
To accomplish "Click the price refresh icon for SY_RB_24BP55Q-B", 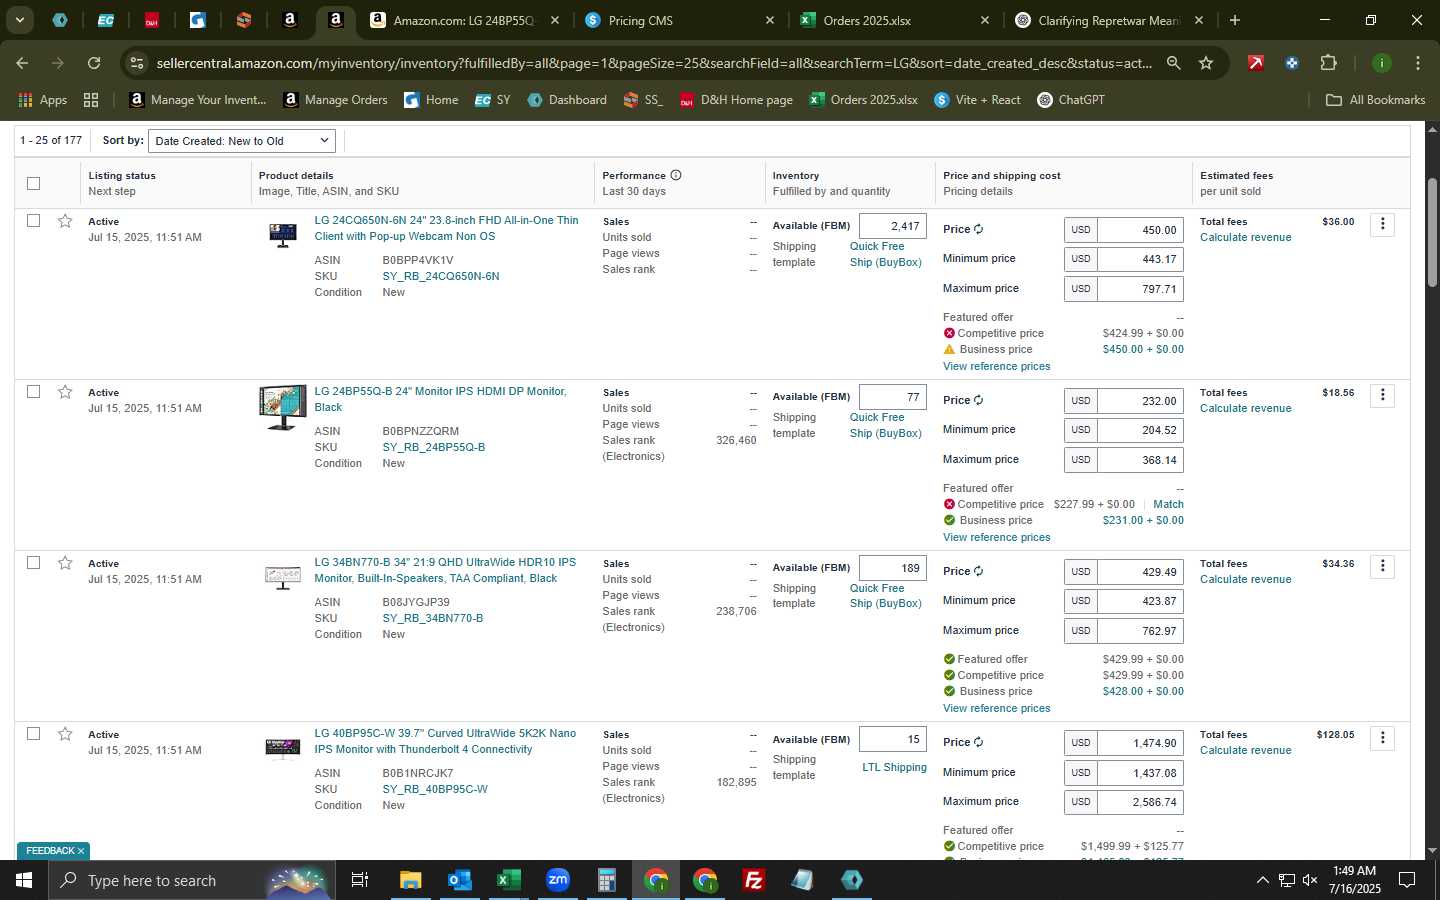I will [x=979, y=400].
